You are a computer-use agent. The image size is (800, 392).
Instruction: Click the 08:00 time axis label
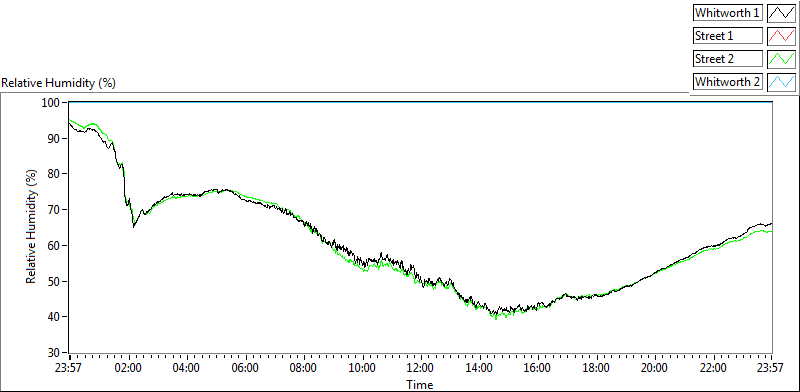click(304, 368)
